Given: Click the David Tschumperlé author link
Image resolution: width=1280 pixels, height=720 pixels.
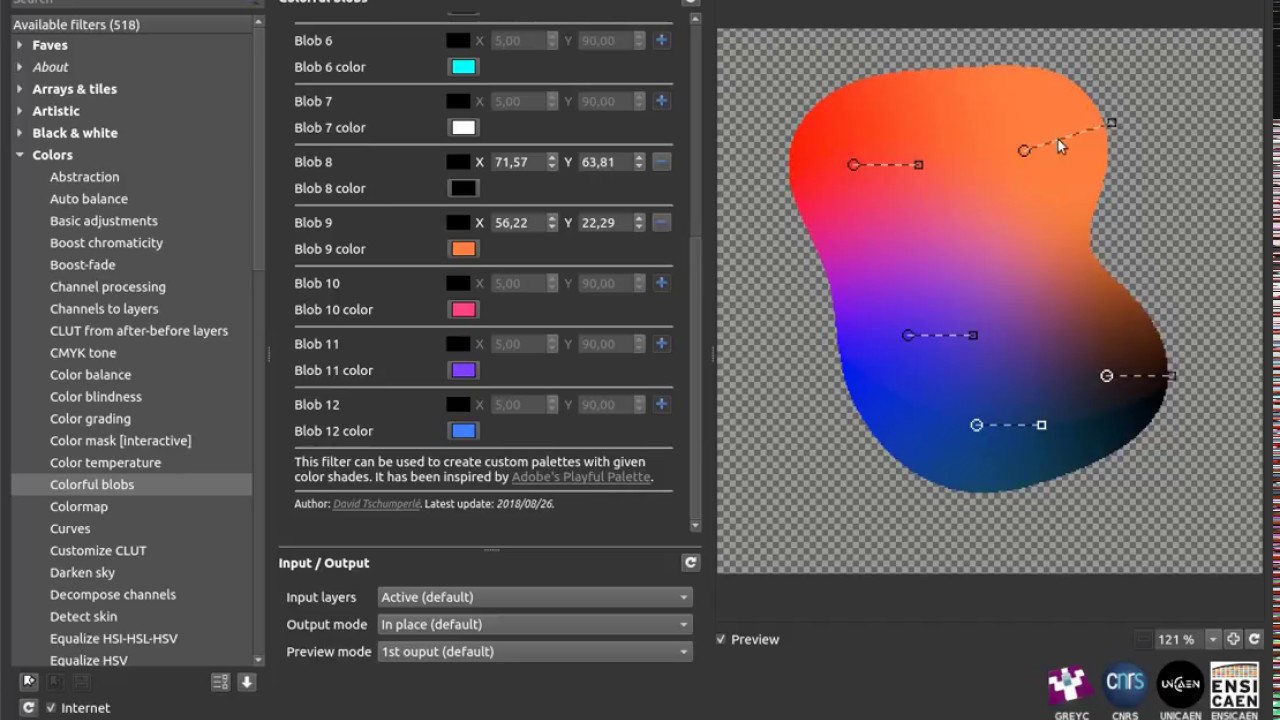Looking at the screenshot, I should (376, 504).
